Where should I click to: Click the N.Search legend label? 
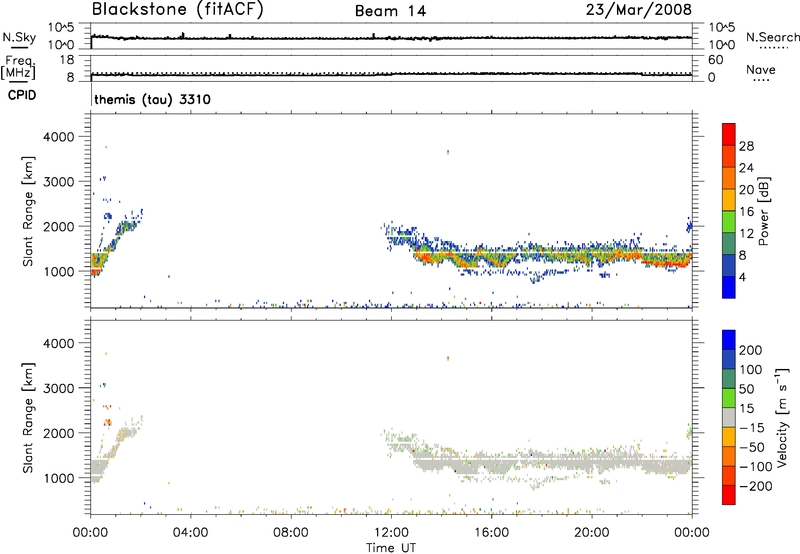pos(772,37)
